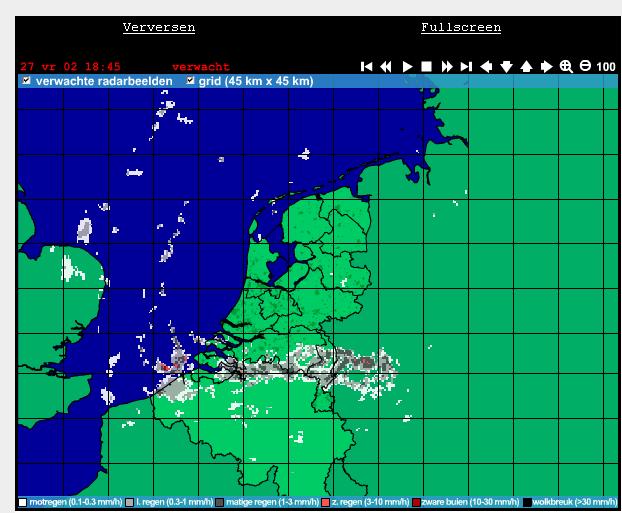Click the 'zware buien (10-30 mm/h)' legend text
This screenshot has width=622, height=513.
point(470,502)
